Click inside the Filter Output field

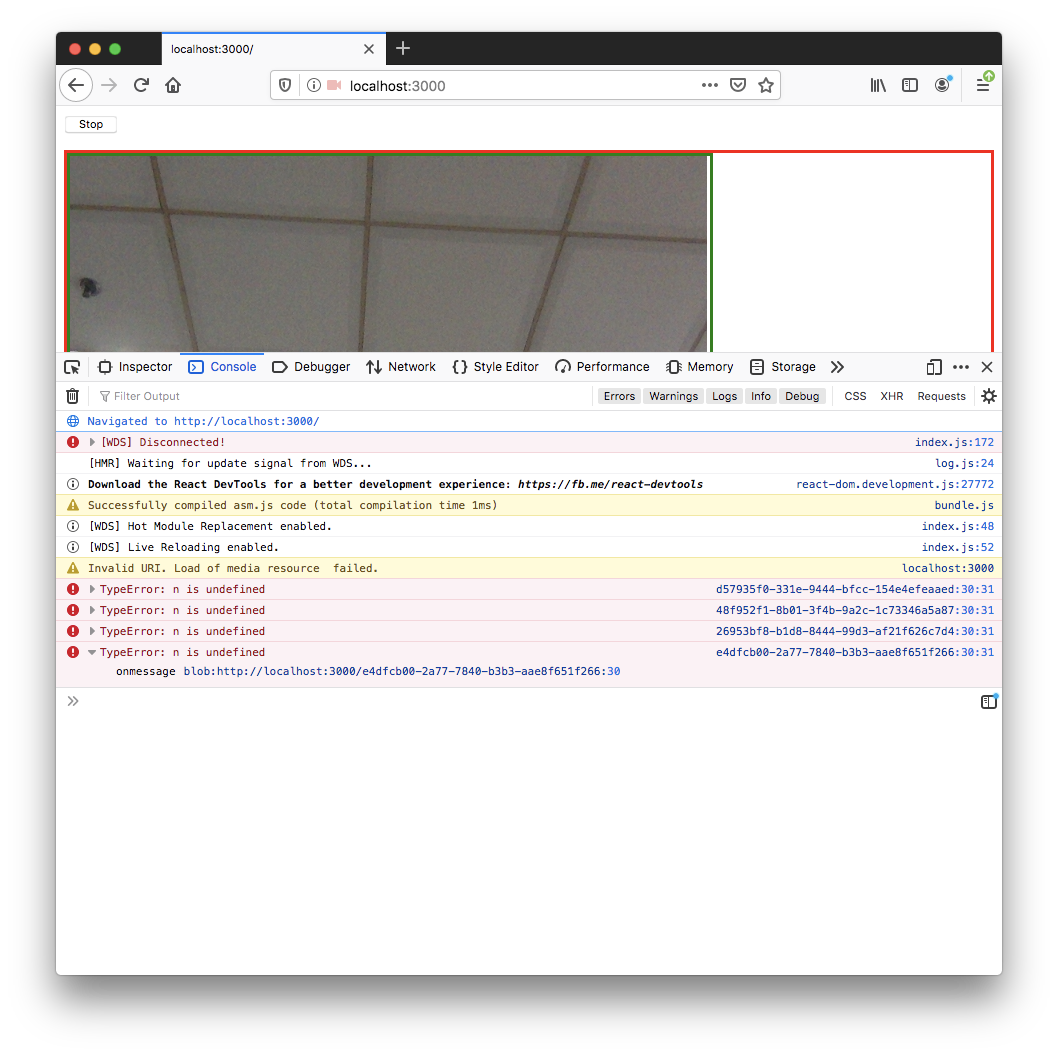click(160, 396)
